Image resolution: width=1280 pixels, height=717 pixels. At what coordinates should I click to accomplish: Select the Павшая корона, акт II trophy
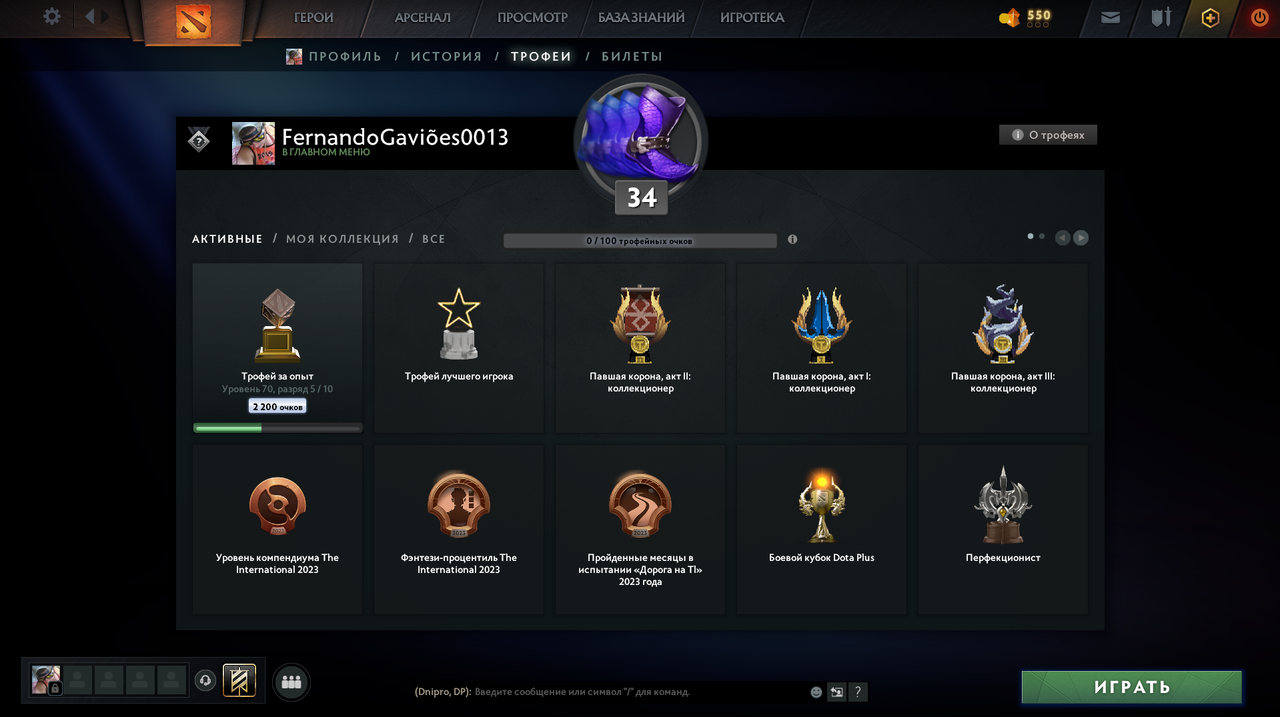tap(640, 348)
